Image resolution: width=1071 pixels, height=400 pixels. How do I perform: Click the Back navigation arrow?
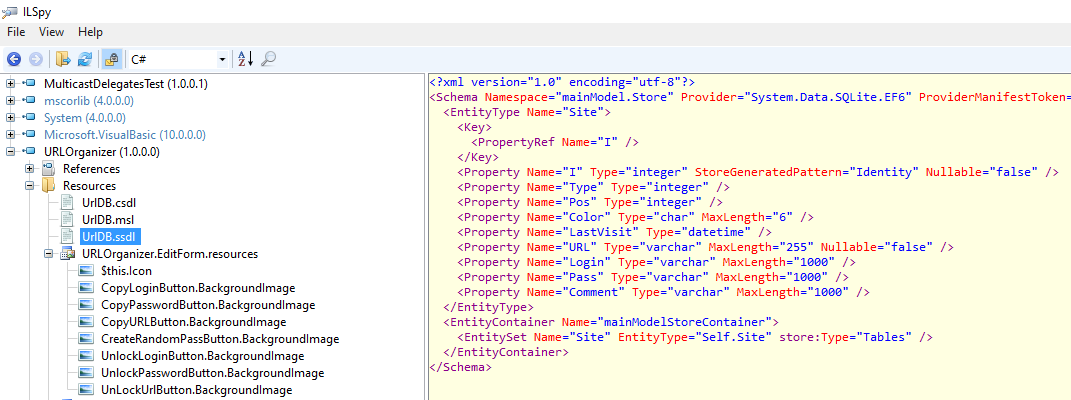coord(14,59)
